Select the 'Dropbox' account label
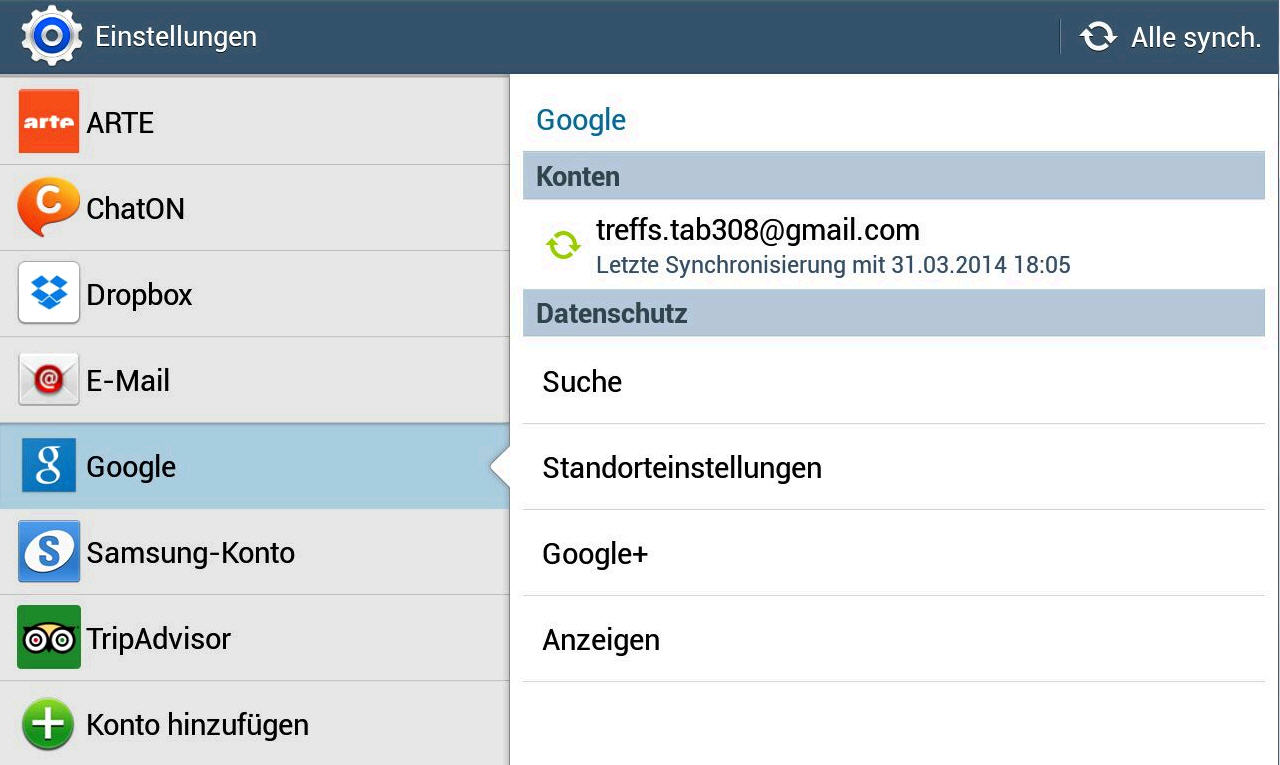 (x=139, y=295)
